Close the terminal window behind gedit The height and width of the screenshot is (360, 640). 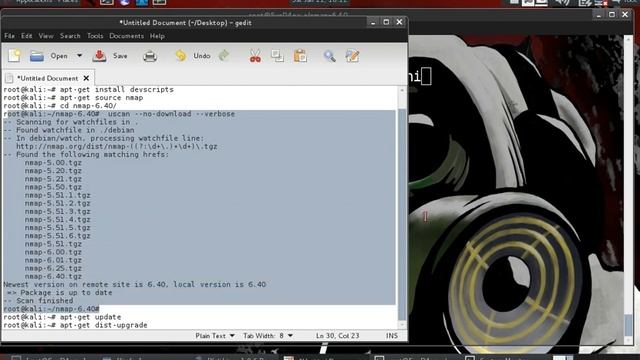tap(625, 15)
